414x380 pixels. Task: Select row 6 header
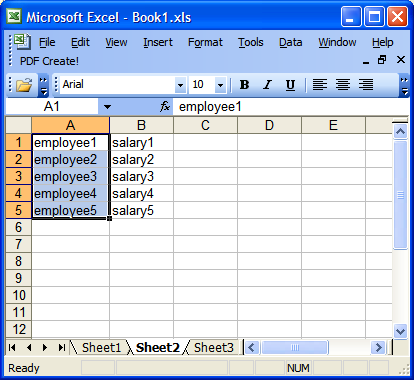[19, 227]
